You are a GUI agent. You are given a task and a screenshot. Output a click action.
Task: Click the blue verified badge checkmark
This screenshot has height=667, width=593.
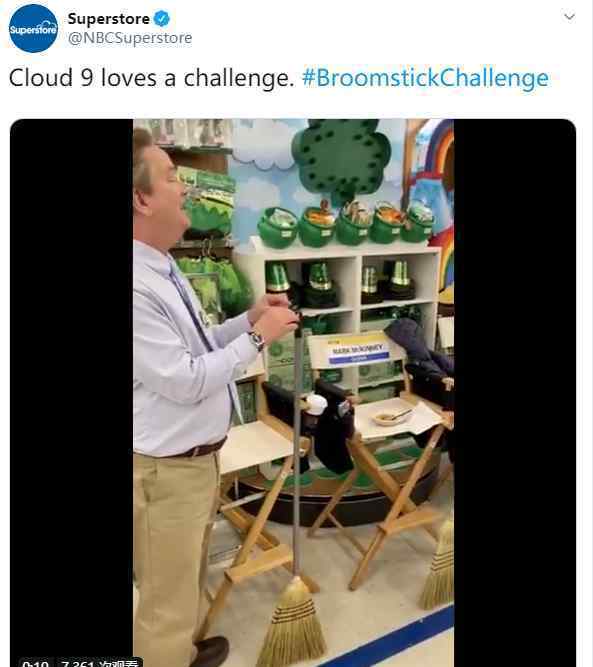click(162, 19)
